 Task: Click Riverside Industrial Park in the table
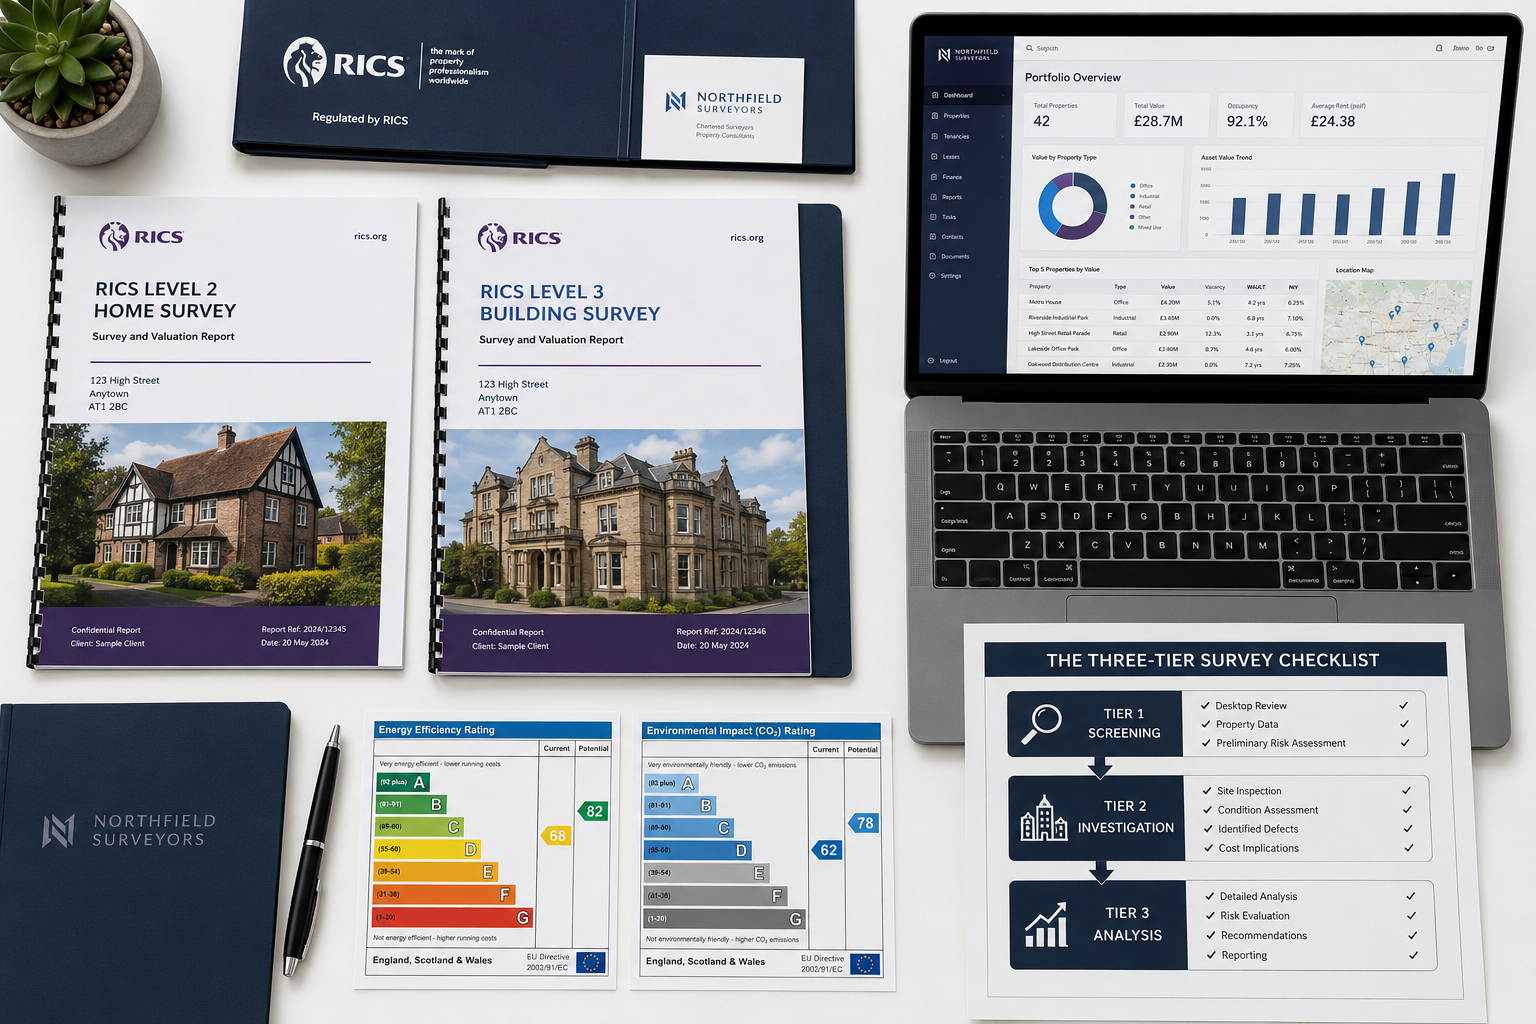pyautogui.click(x=1059, y=318)
